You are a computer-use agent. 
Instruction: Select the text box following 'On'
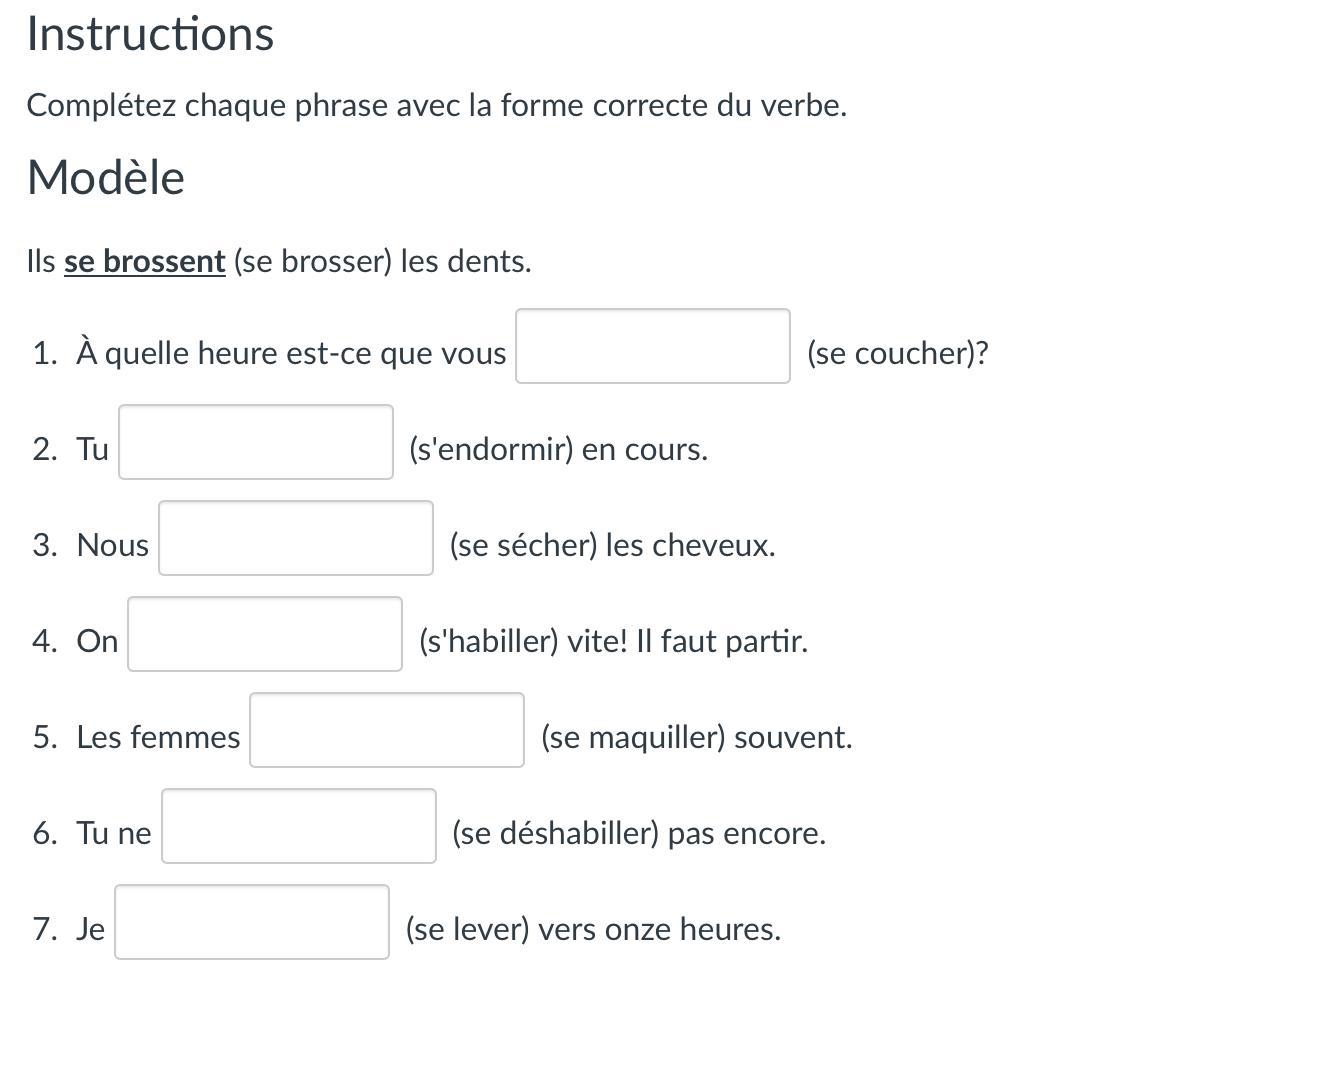tap(264, 634)
